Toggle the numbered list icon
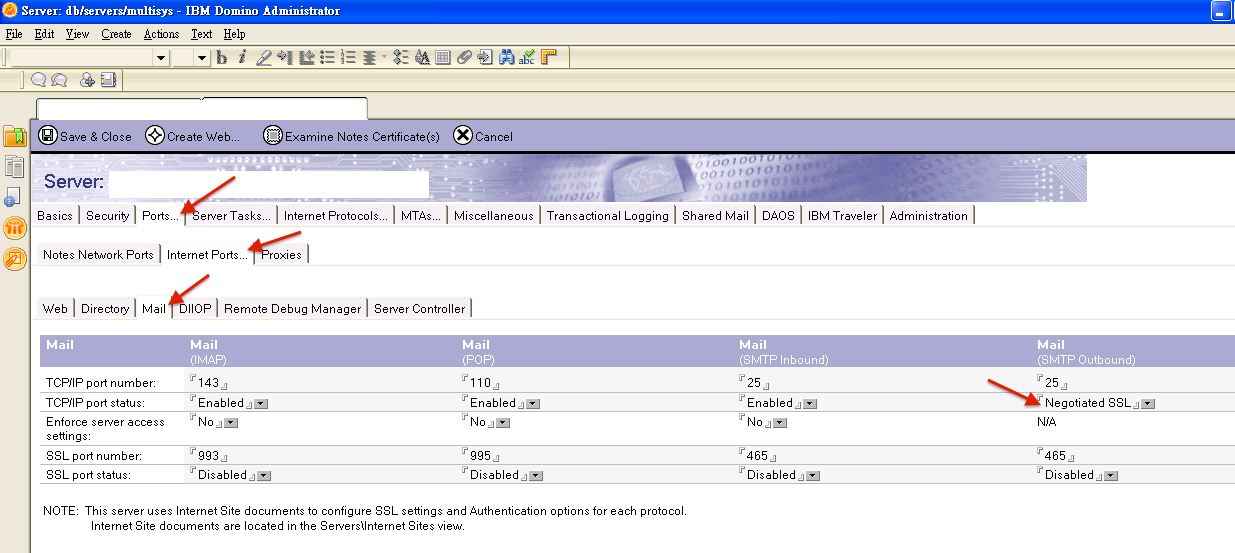Viewport: 1235px width, 553px height. click(347, 58)
